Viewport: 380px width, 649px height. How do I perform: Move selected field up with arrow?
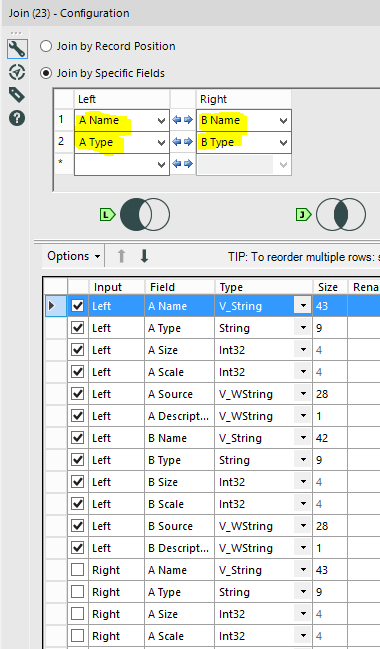point(121,256)
